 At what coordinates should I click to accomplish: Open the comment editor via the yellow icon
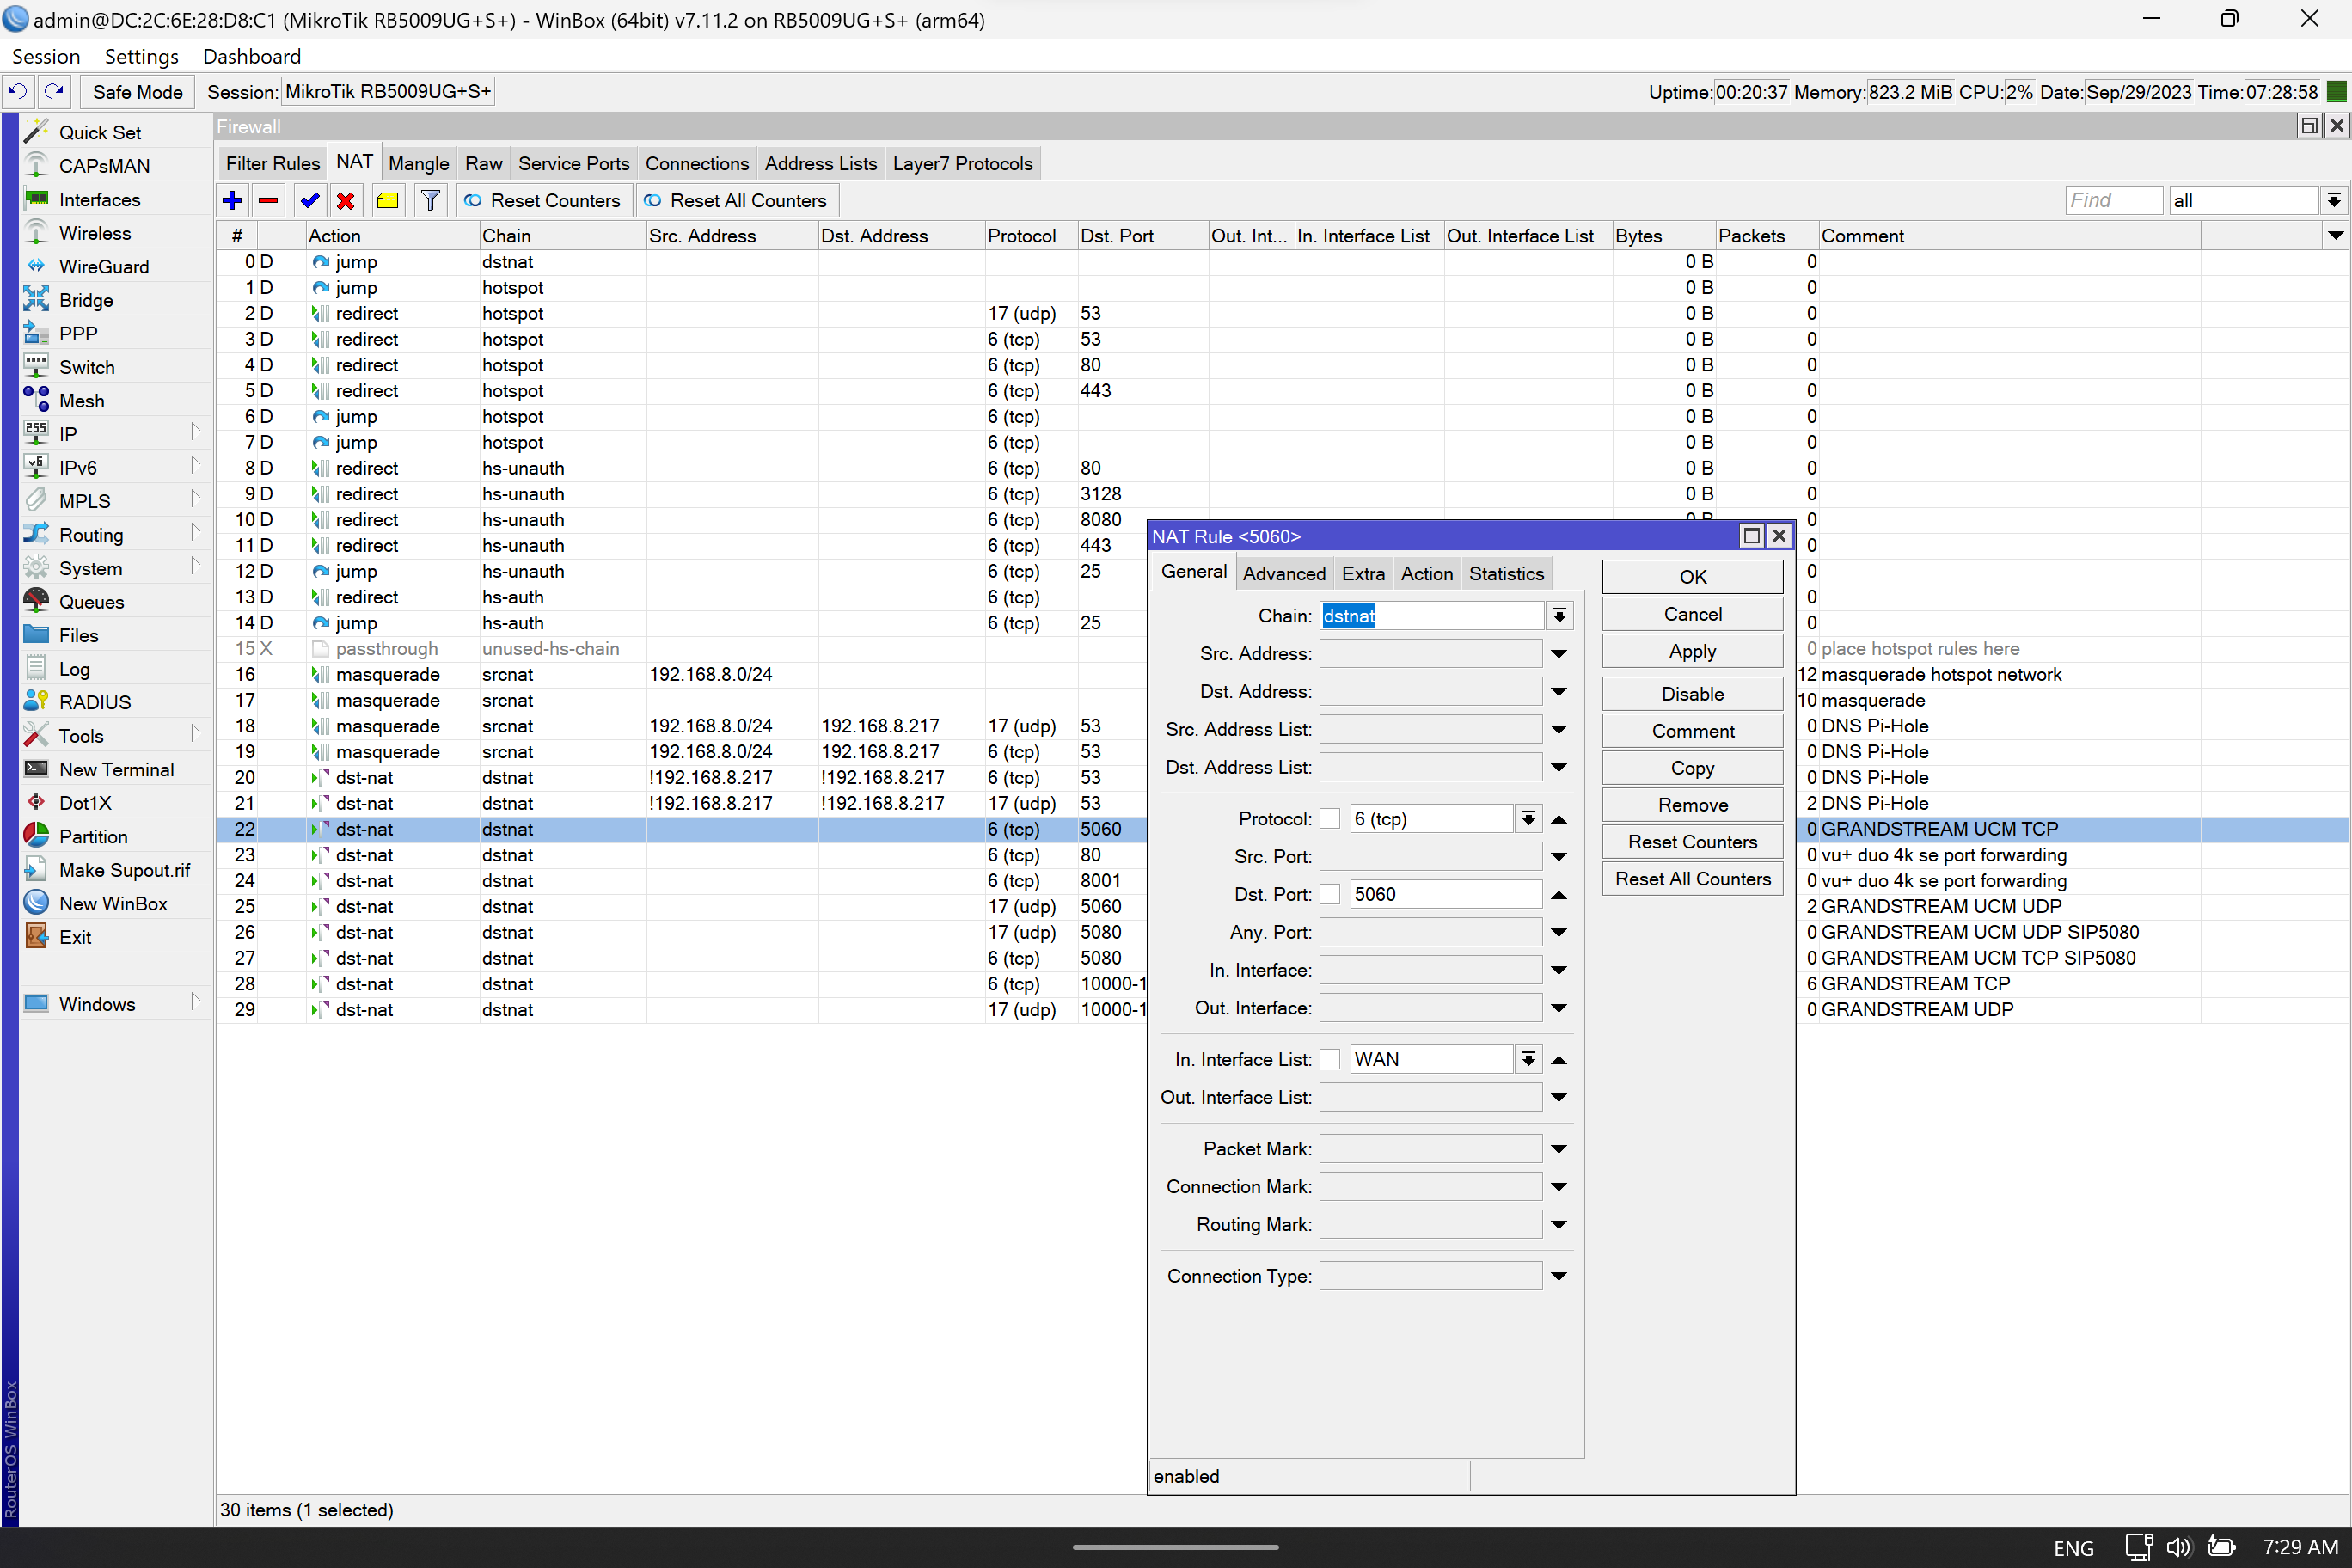click(388, 200)
